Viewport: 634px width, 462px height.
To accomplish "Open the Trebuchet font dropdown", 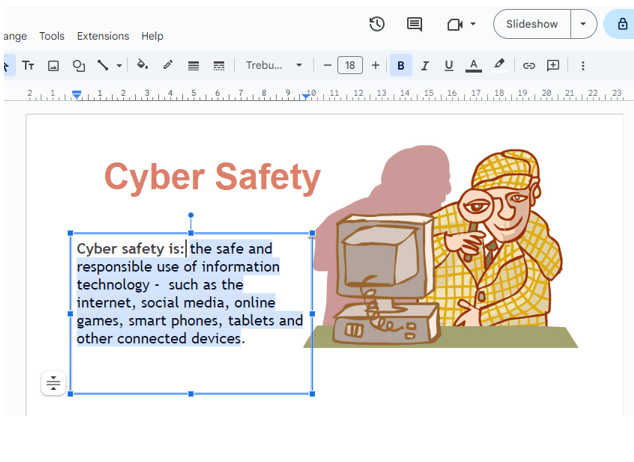I will pos(274,66).
